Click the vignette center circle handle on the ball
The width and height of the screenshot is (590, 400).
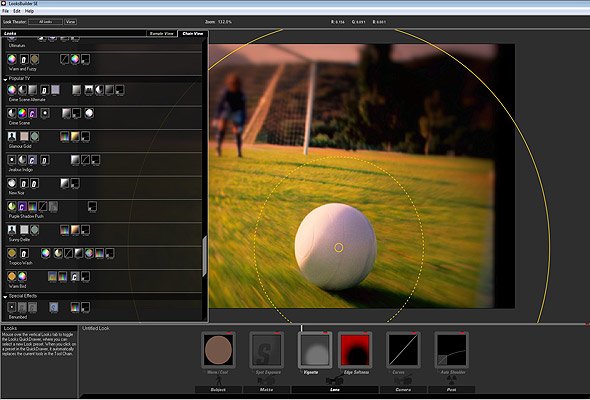point(339,247)
